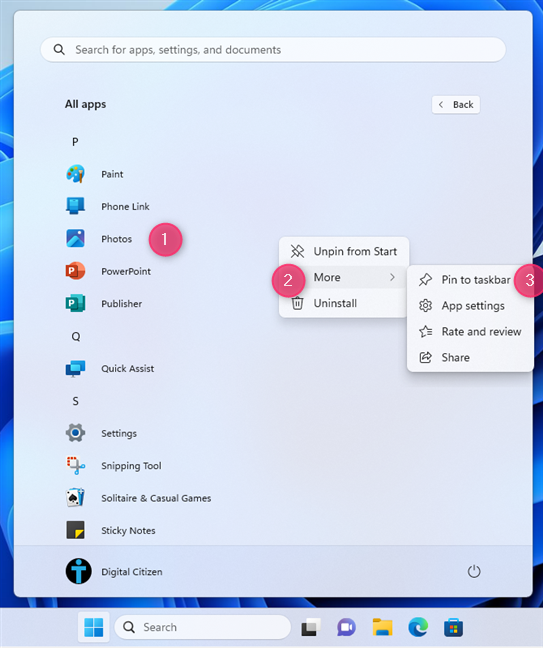The height and width of the screenshot is (648, 543).
Task: Select Pin to taskbar option
Action: 470,280
